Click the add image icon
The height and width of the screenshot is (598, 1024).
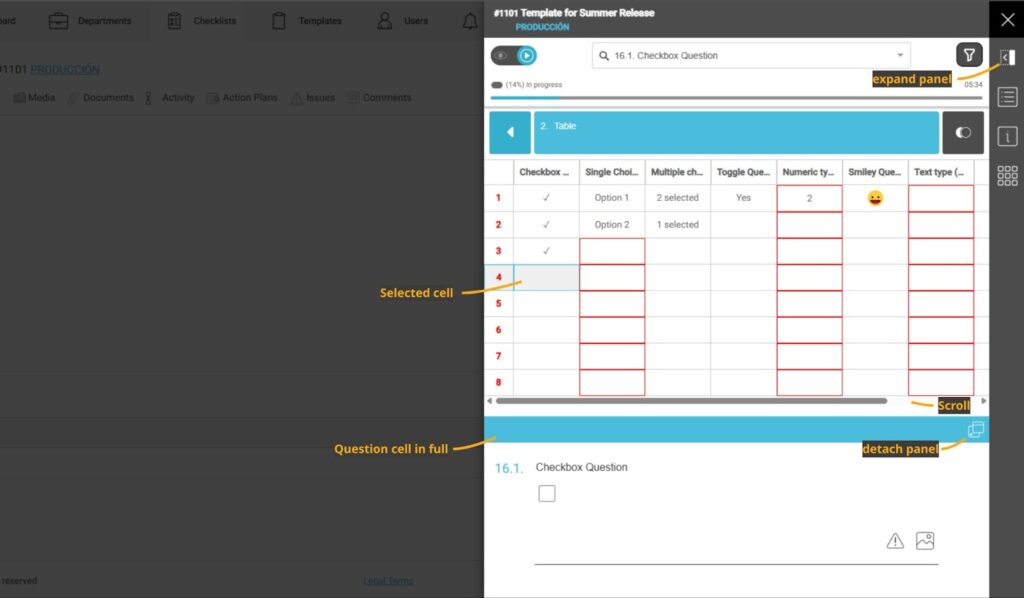click(x=925, y=541)
